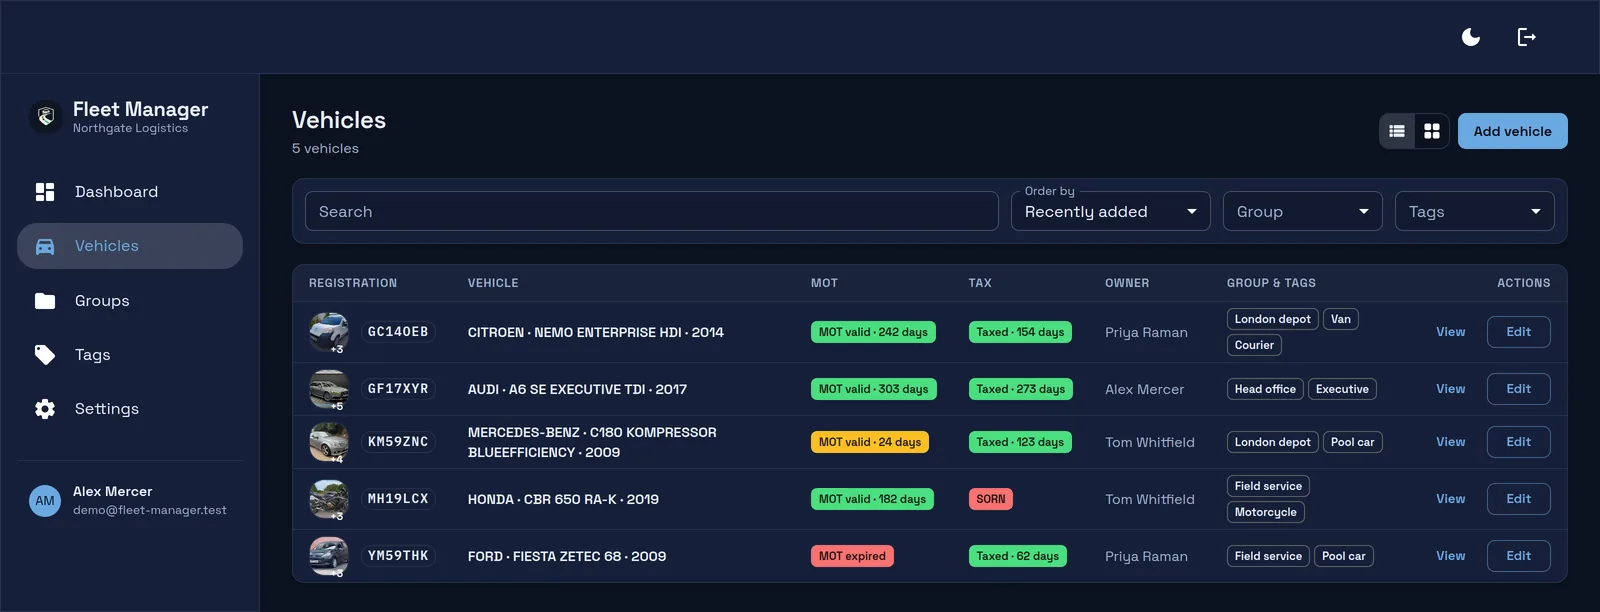Open Settings from sidebar
Image resolution: width=1600 pixels, height=612 pixels.
point(130,409)
